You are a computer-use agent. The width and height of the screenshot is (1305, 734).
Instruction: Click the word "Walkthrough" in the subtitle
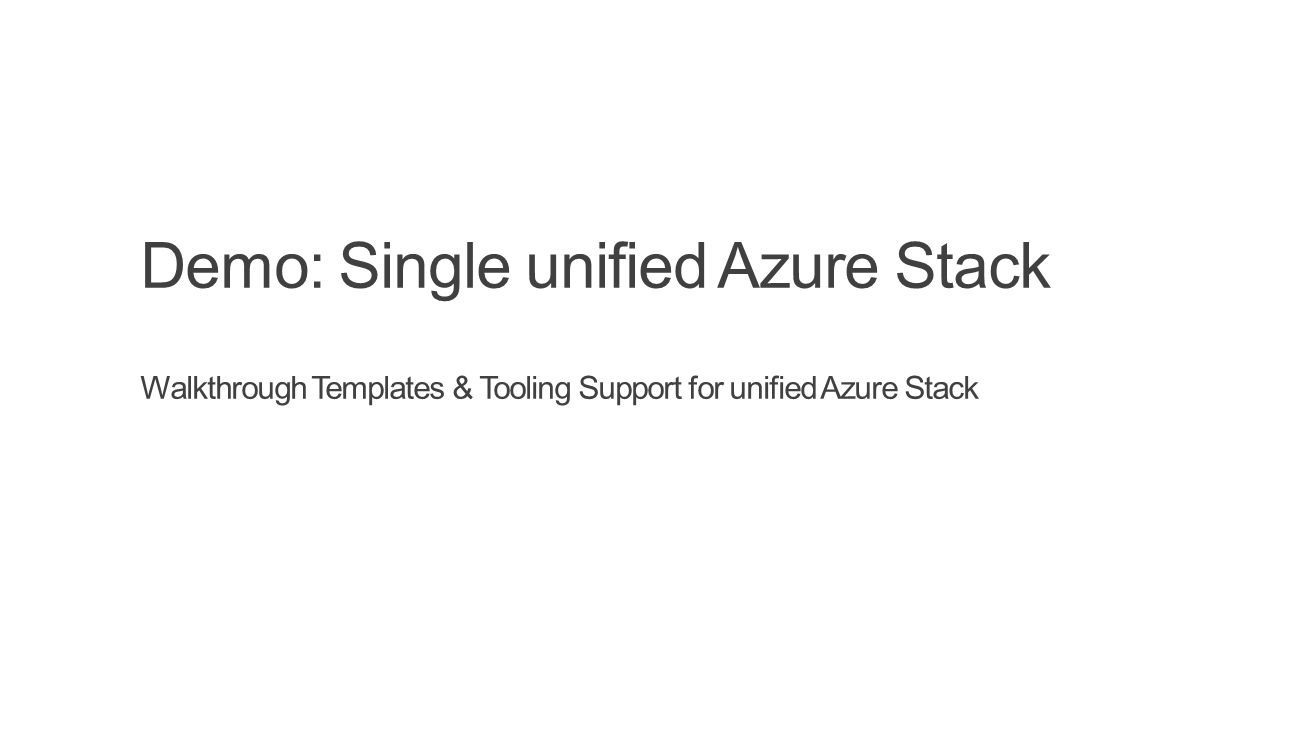click(223, 388)
